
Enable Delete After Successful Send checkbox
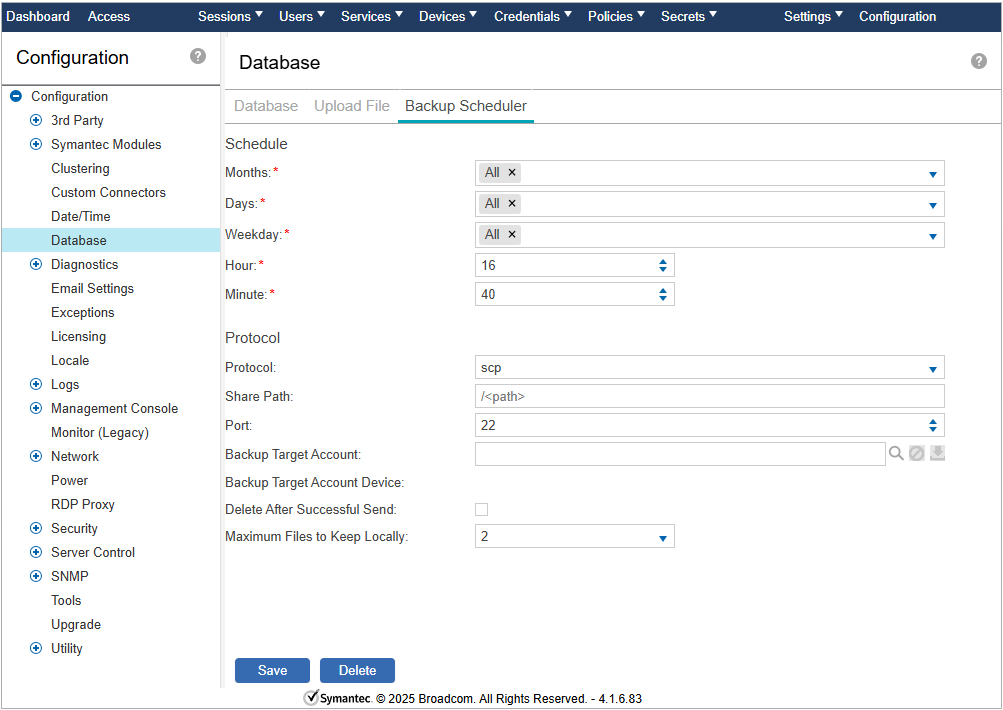coord(481,510)
